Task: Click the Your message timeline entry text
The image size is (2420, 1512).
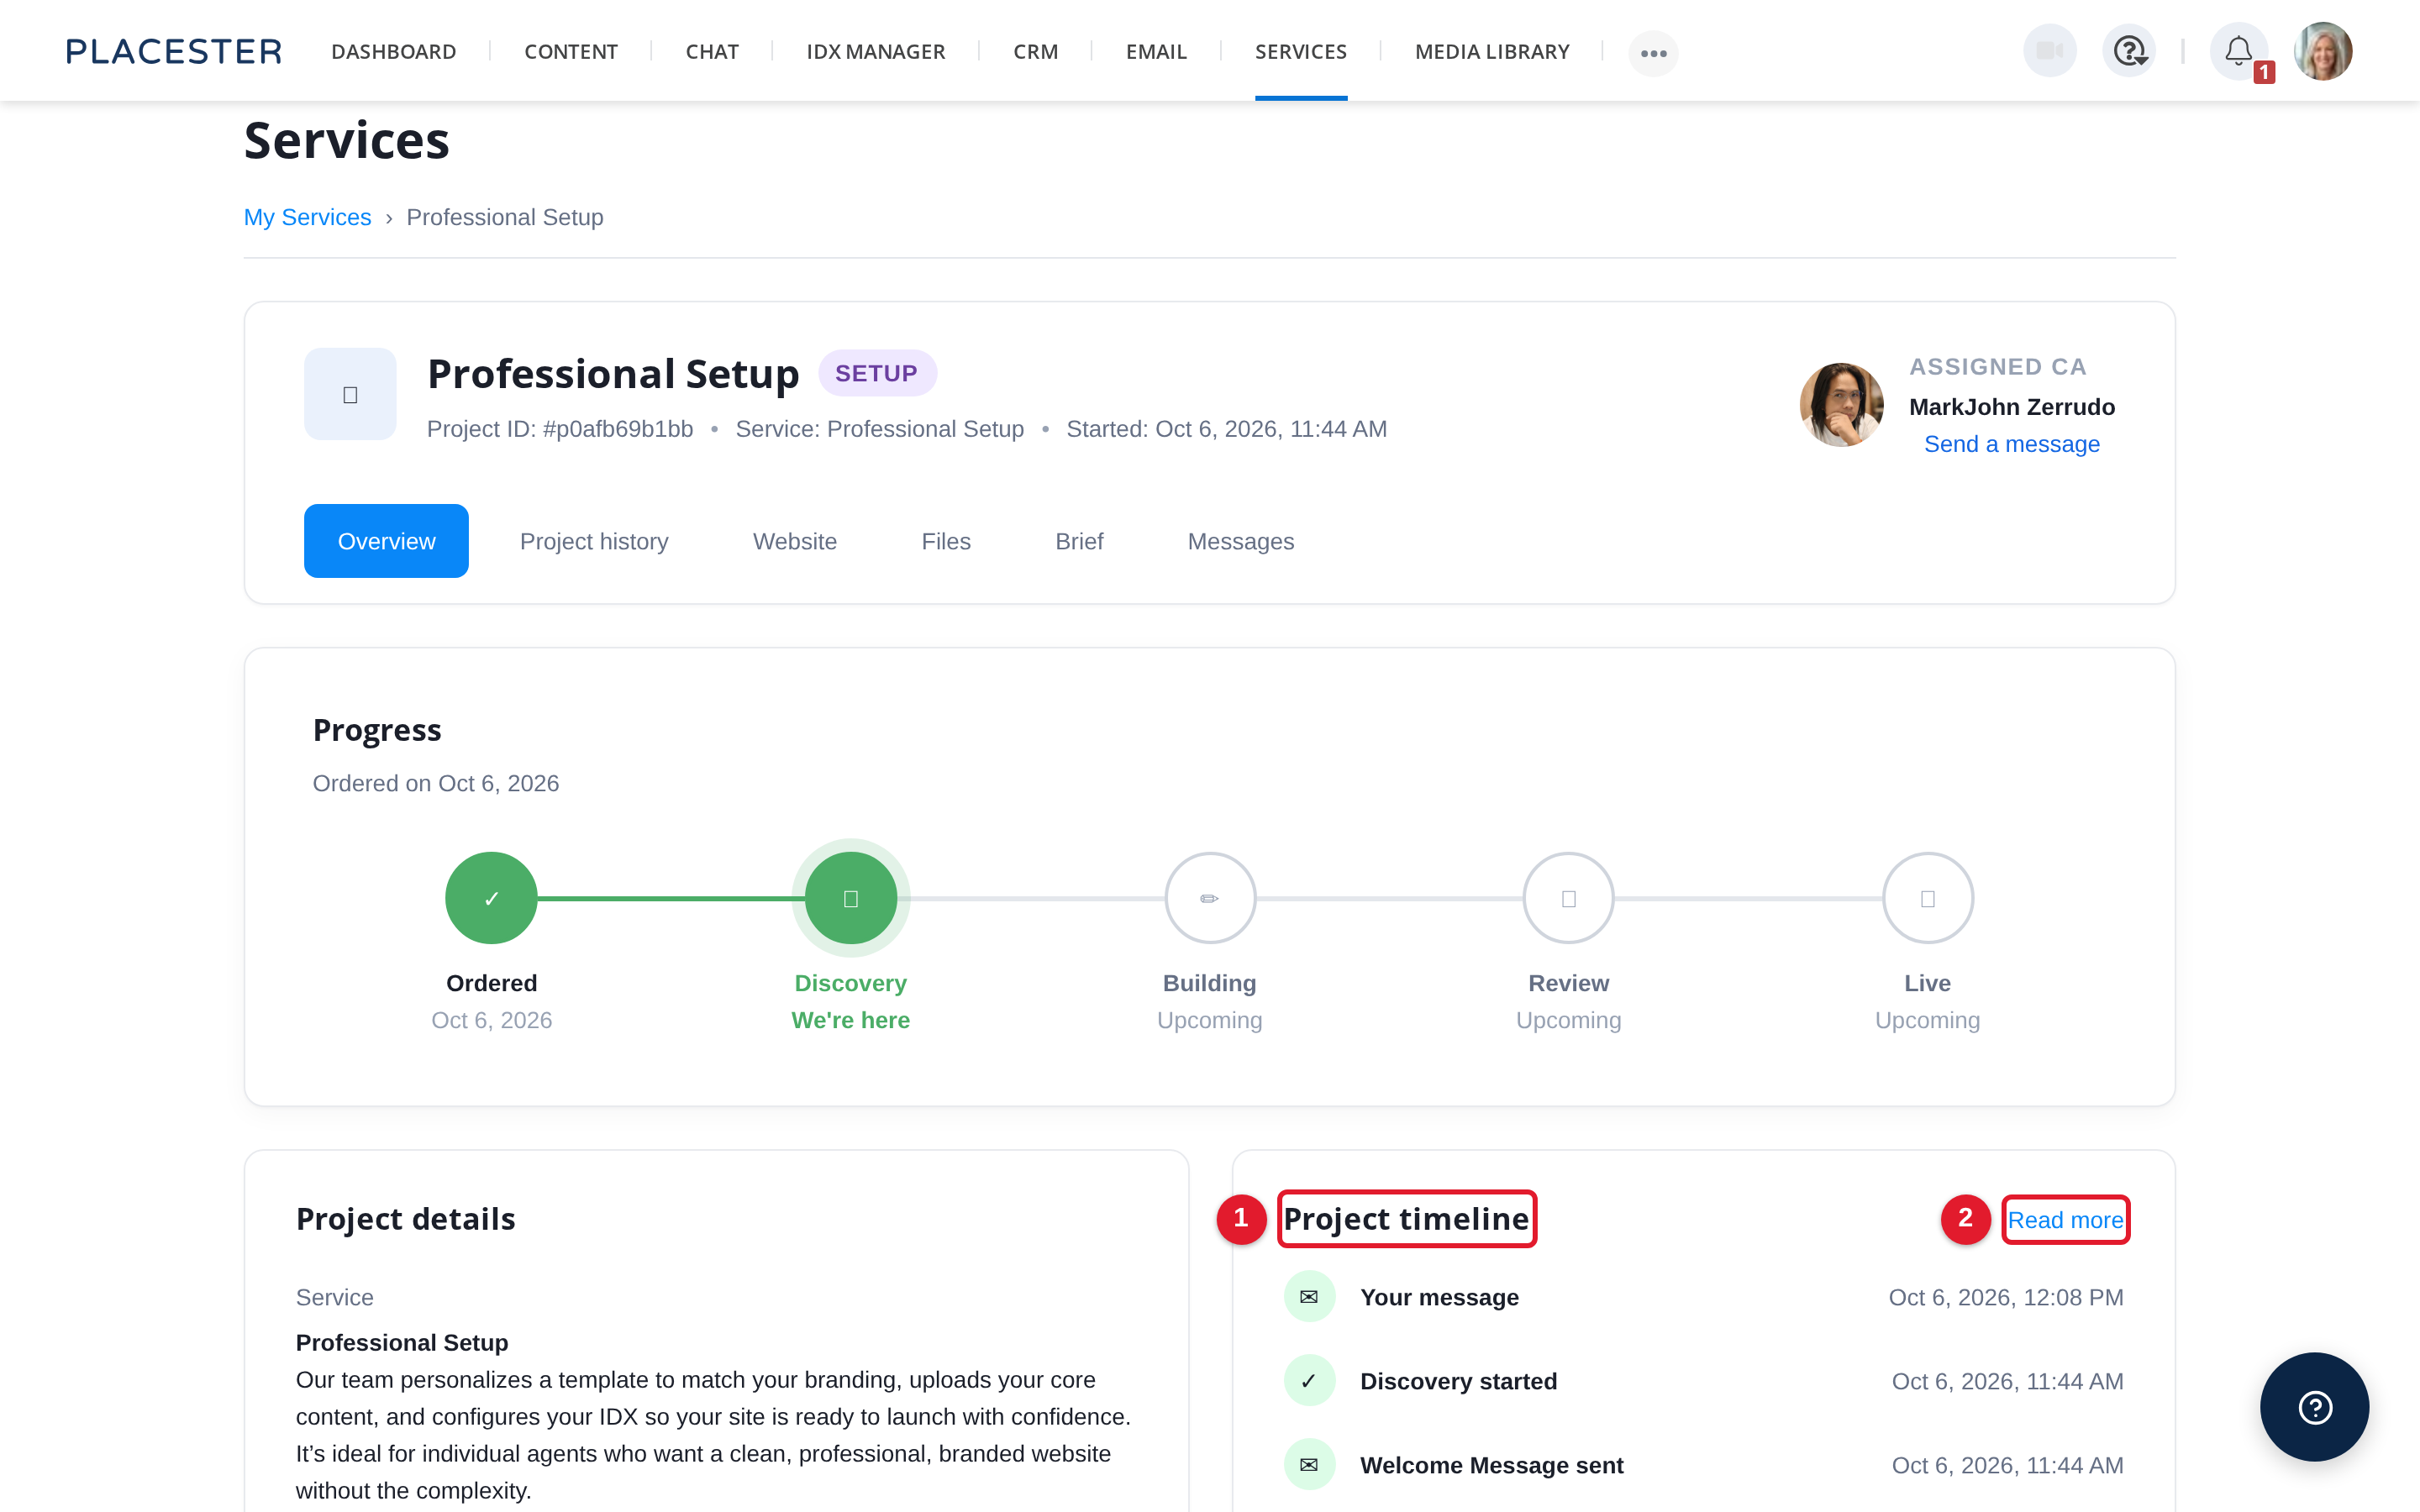Action: tap(1439, 1297)
